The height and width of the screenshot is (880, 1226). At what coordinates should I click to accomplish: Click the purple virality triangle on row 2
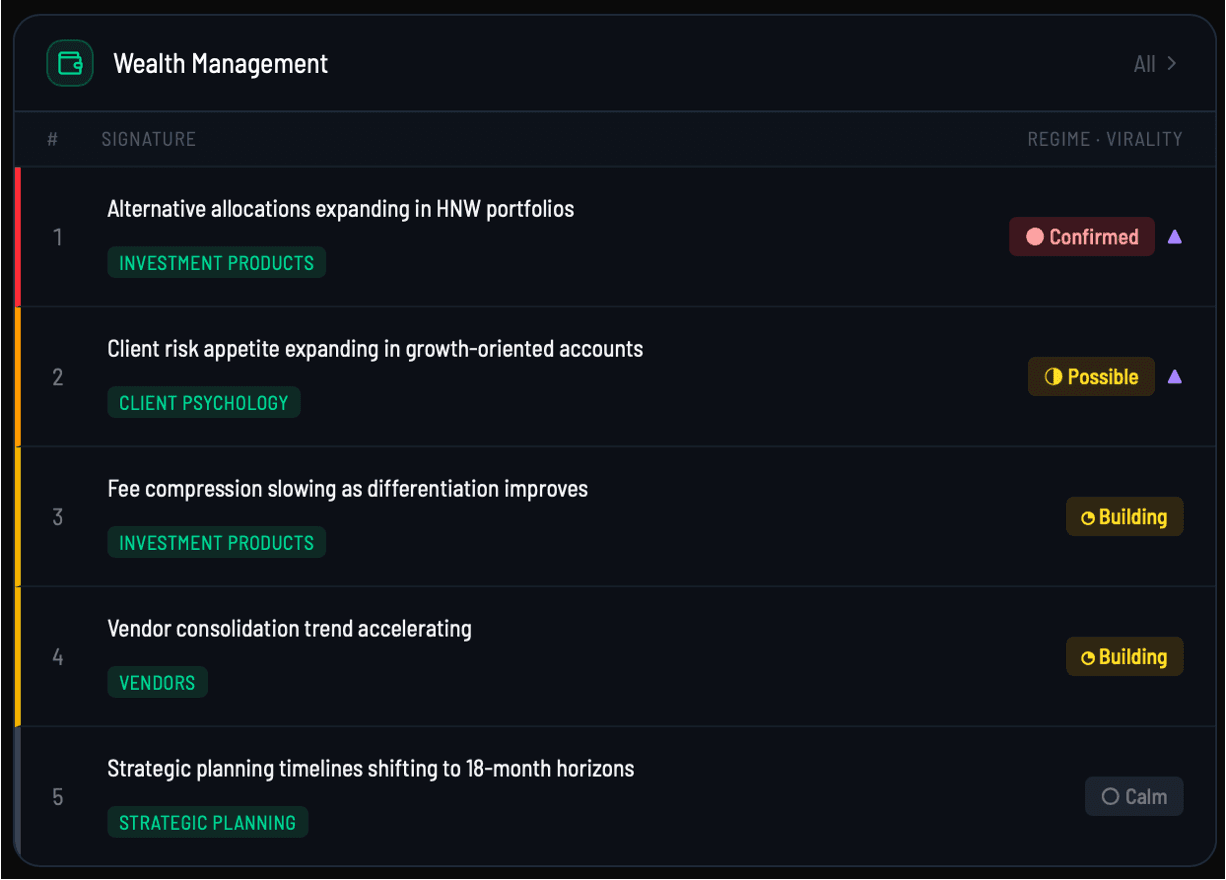coord(1175,377)
